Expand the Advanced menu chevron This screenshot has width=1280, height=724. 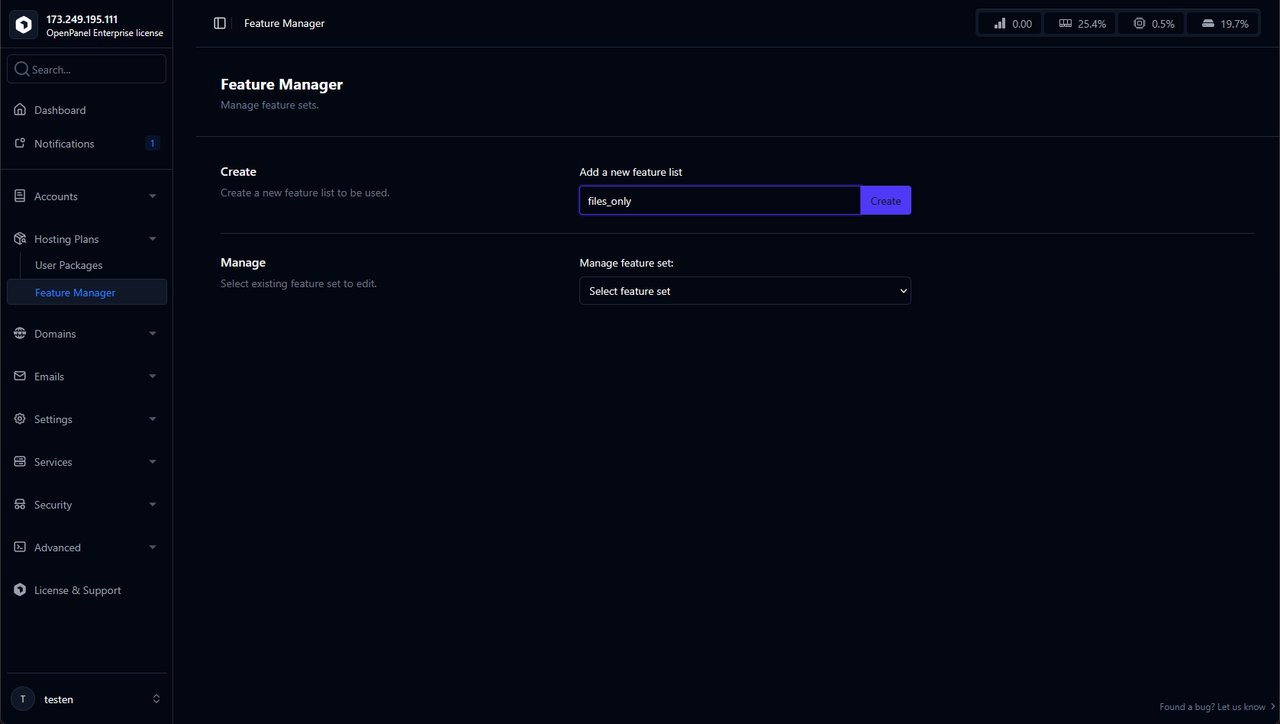pyautogui.click(x=153, y=548)
